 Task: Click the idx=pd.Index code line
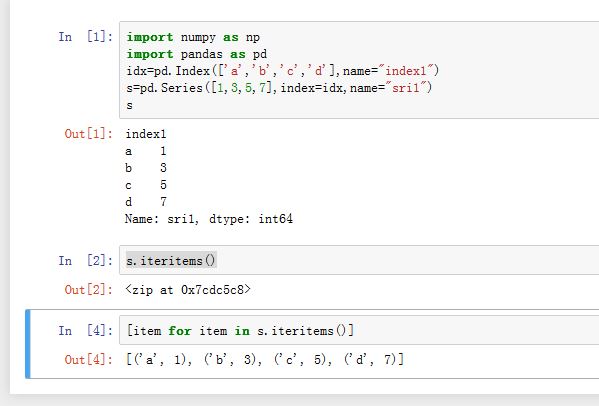click(x=283, y=71)
